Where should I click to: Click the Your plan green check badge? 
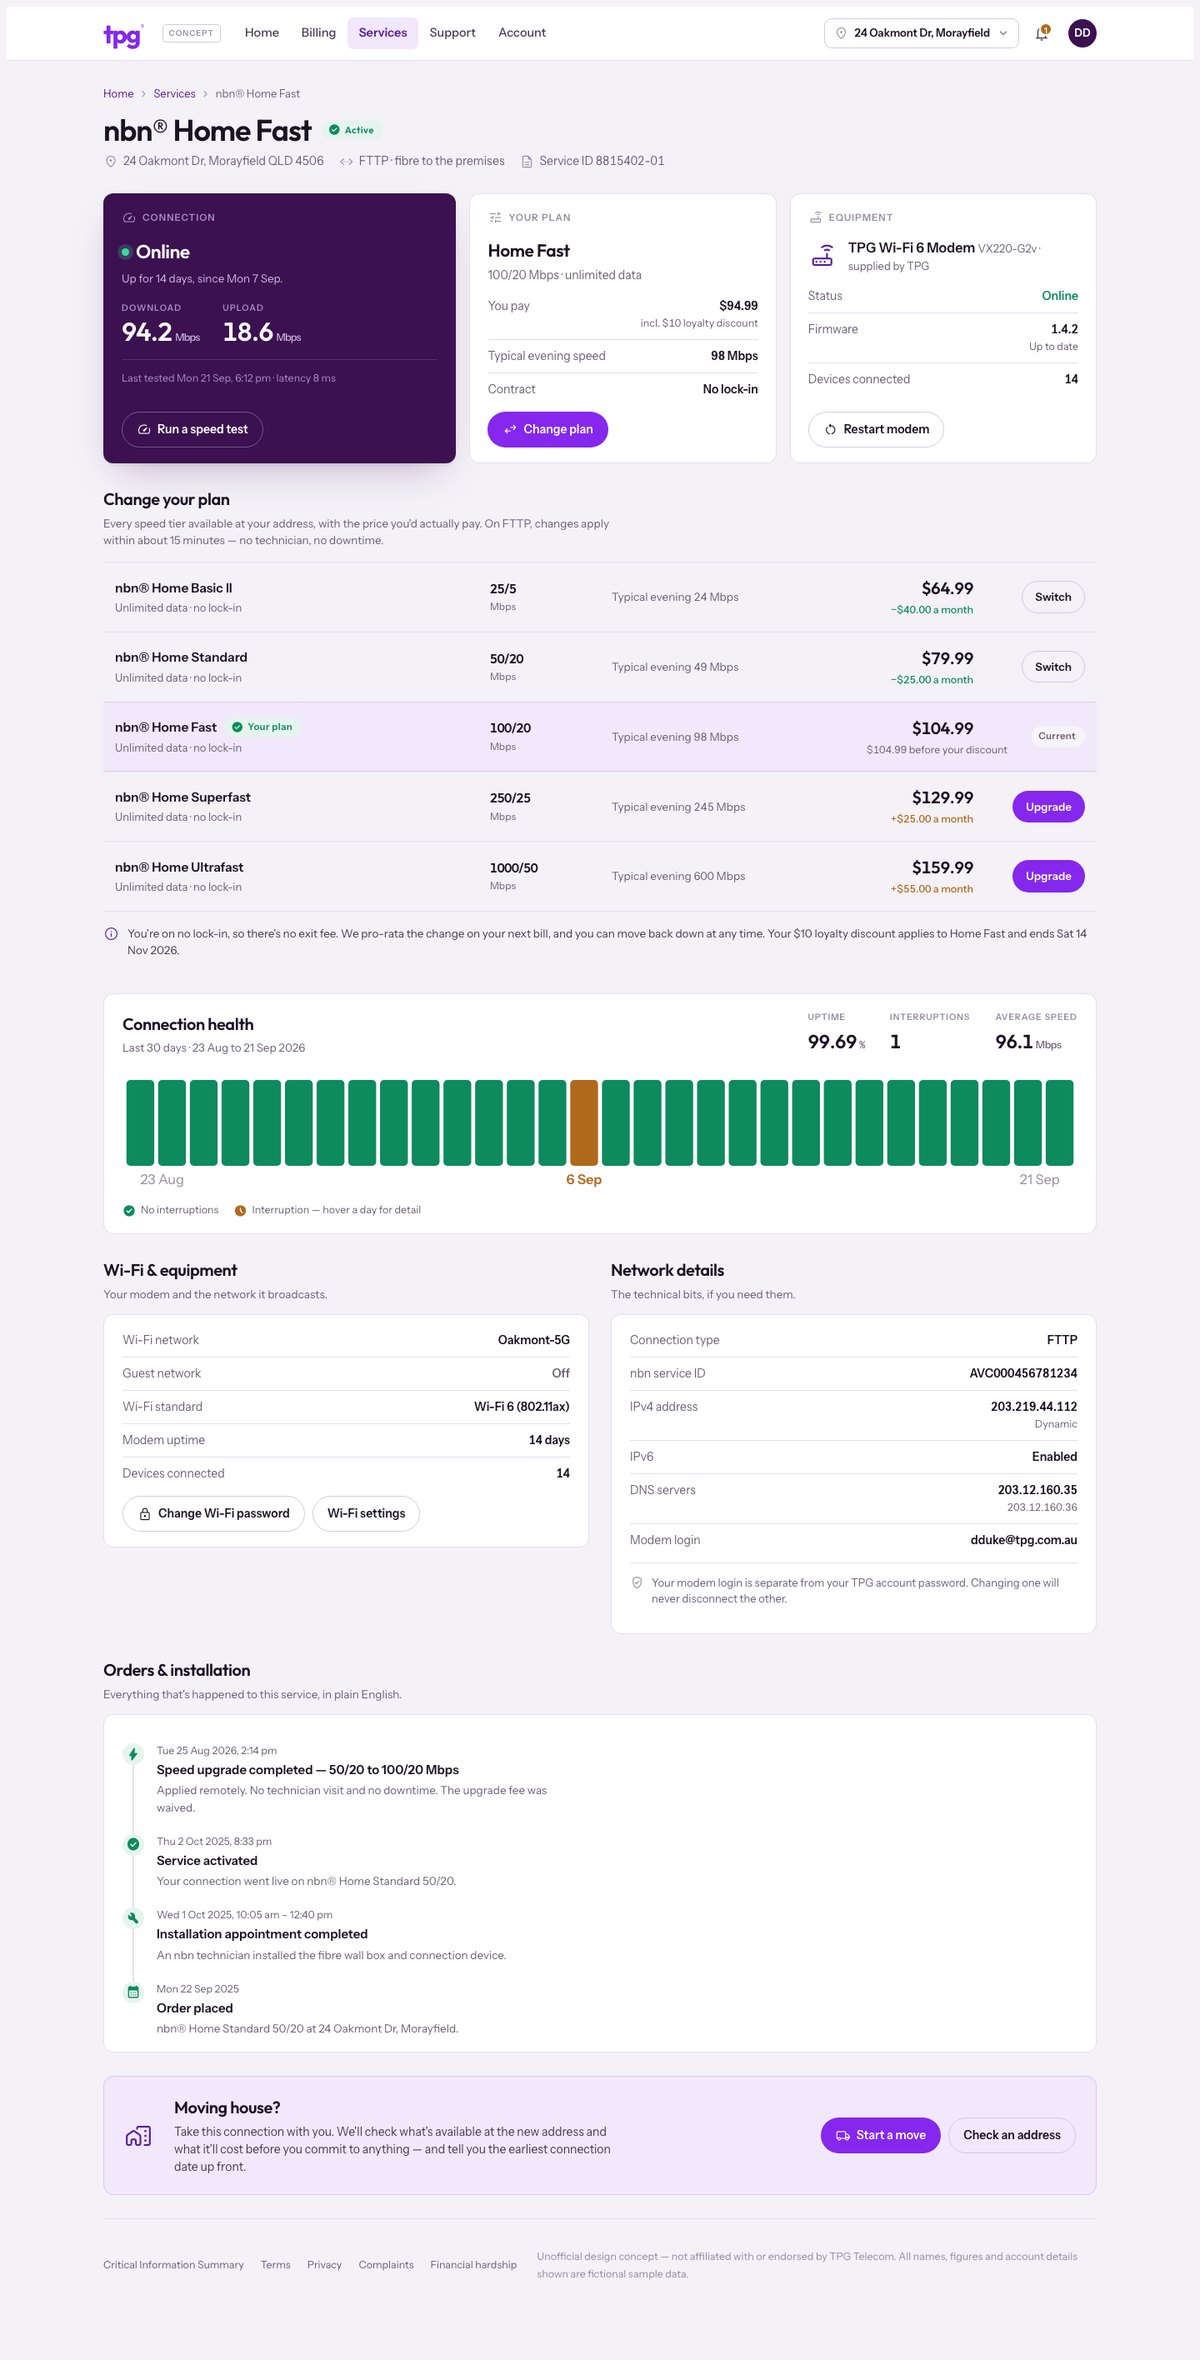point(263,727)
